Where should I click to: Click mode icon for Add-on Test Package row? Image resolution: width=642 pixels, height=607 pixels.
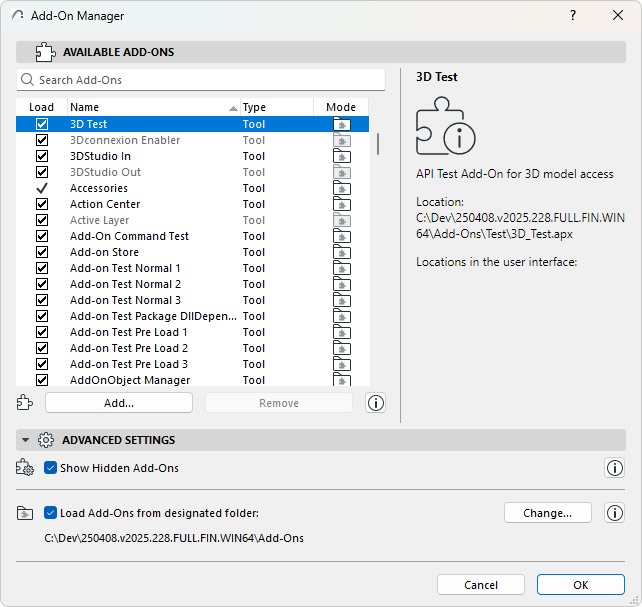tap(342, 316)
